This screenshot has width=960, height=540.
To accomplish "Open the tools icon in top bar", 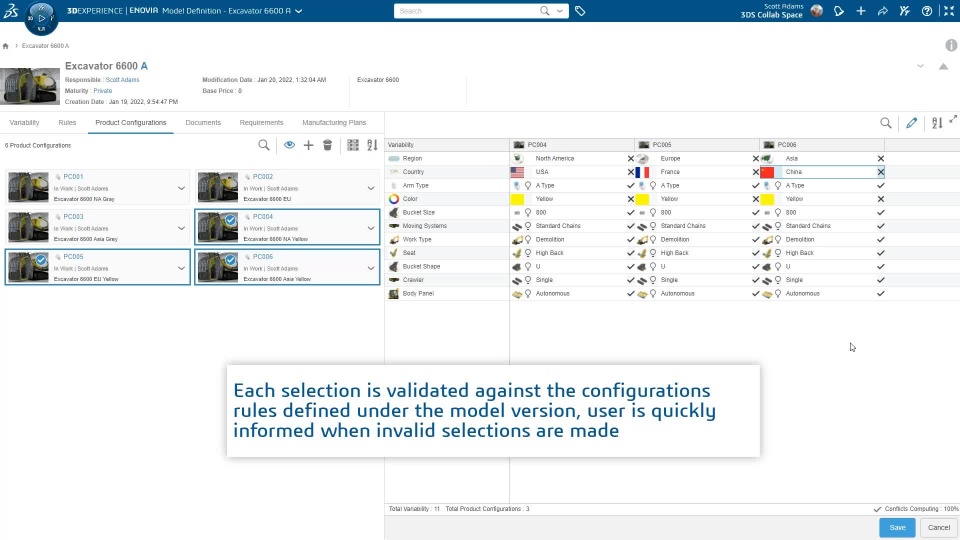I will point(905,11).
